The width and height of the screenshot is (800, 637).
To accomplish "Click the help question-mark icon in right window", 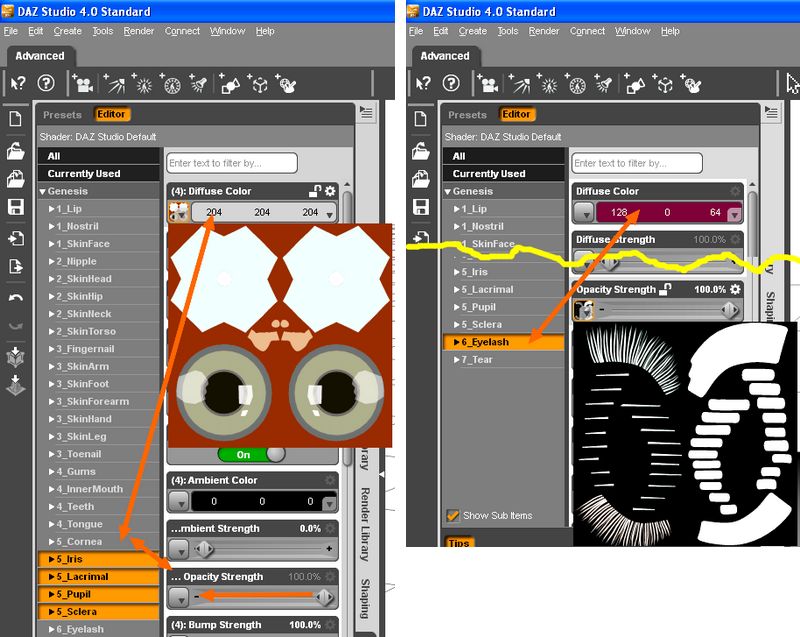I will tap(451, 83).
